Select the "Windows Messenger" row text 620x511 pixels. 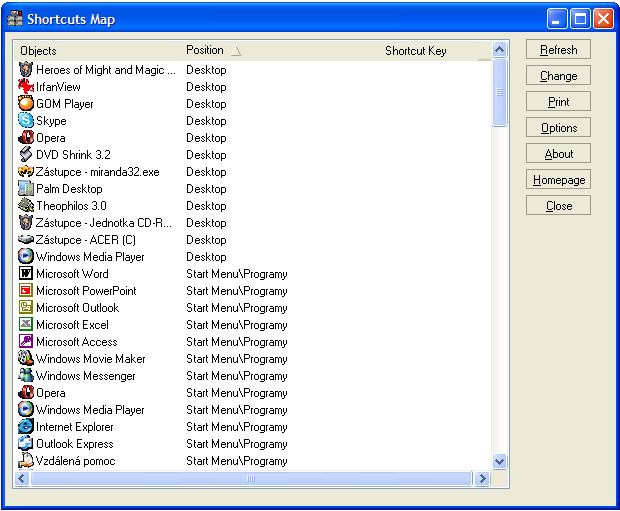(x=86, y=376)
